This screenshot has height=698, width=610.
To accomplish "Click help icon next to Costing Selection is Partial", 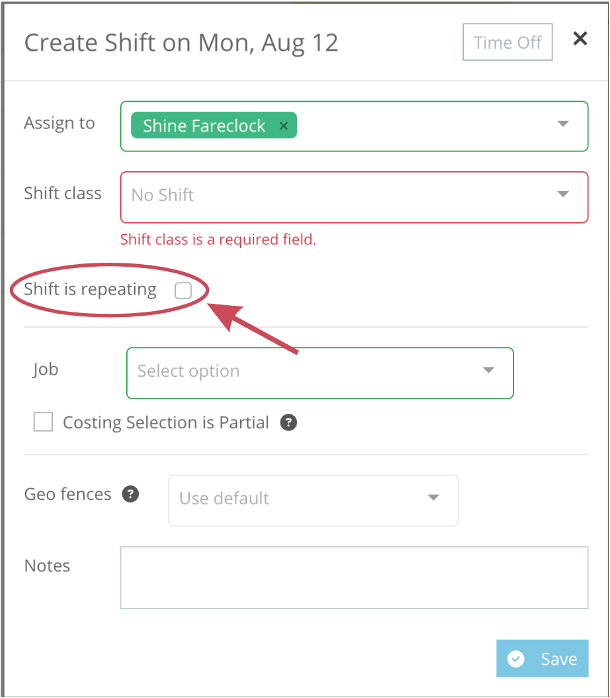I will click(289, 422).
